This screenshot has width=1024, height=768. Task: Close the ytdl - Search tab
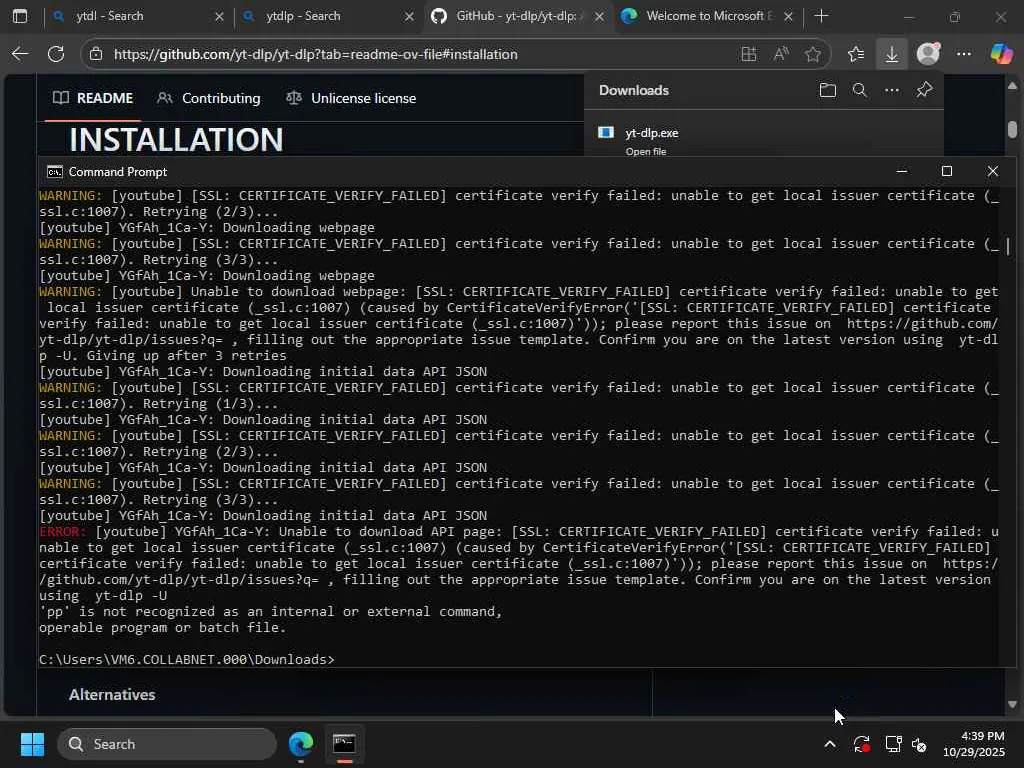(219, 16)
